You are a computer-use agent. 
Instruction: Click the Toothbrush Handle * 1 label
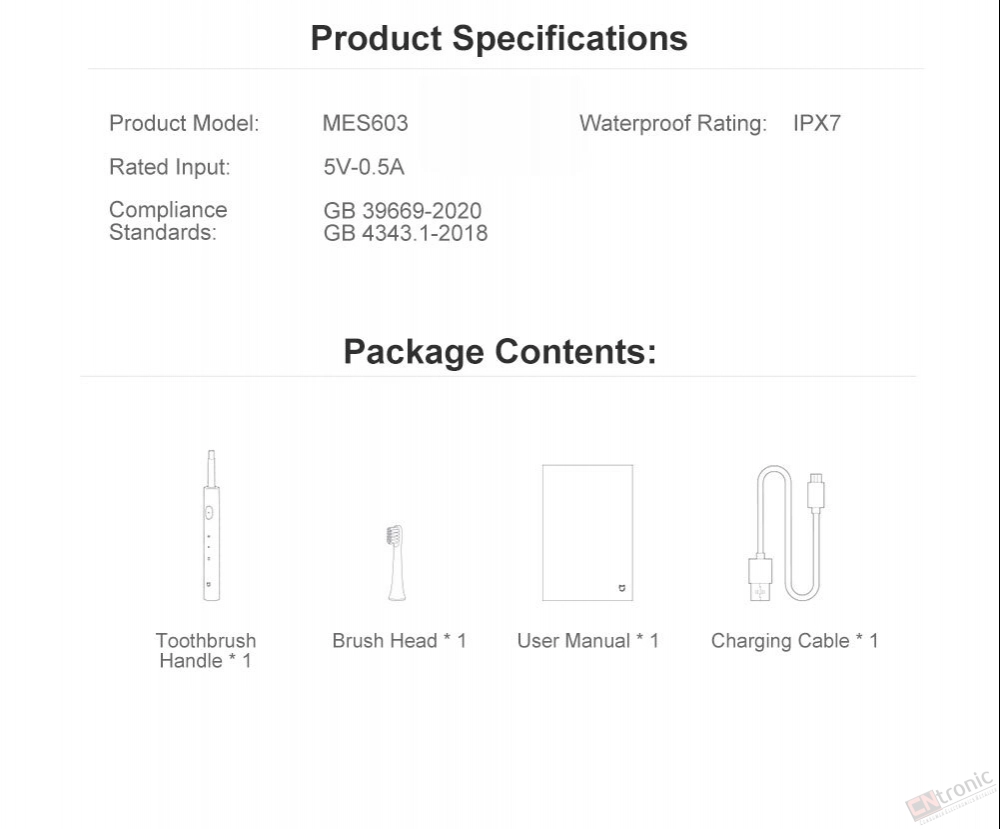[206, 650]
